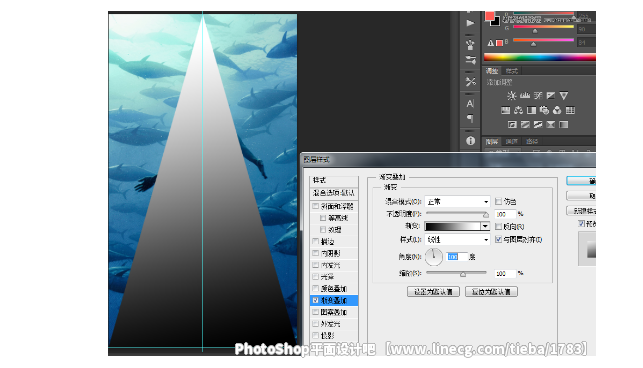Screen dimensions: 643x368
Task: Click the scale percentage input field
Action: coord(505,273)
